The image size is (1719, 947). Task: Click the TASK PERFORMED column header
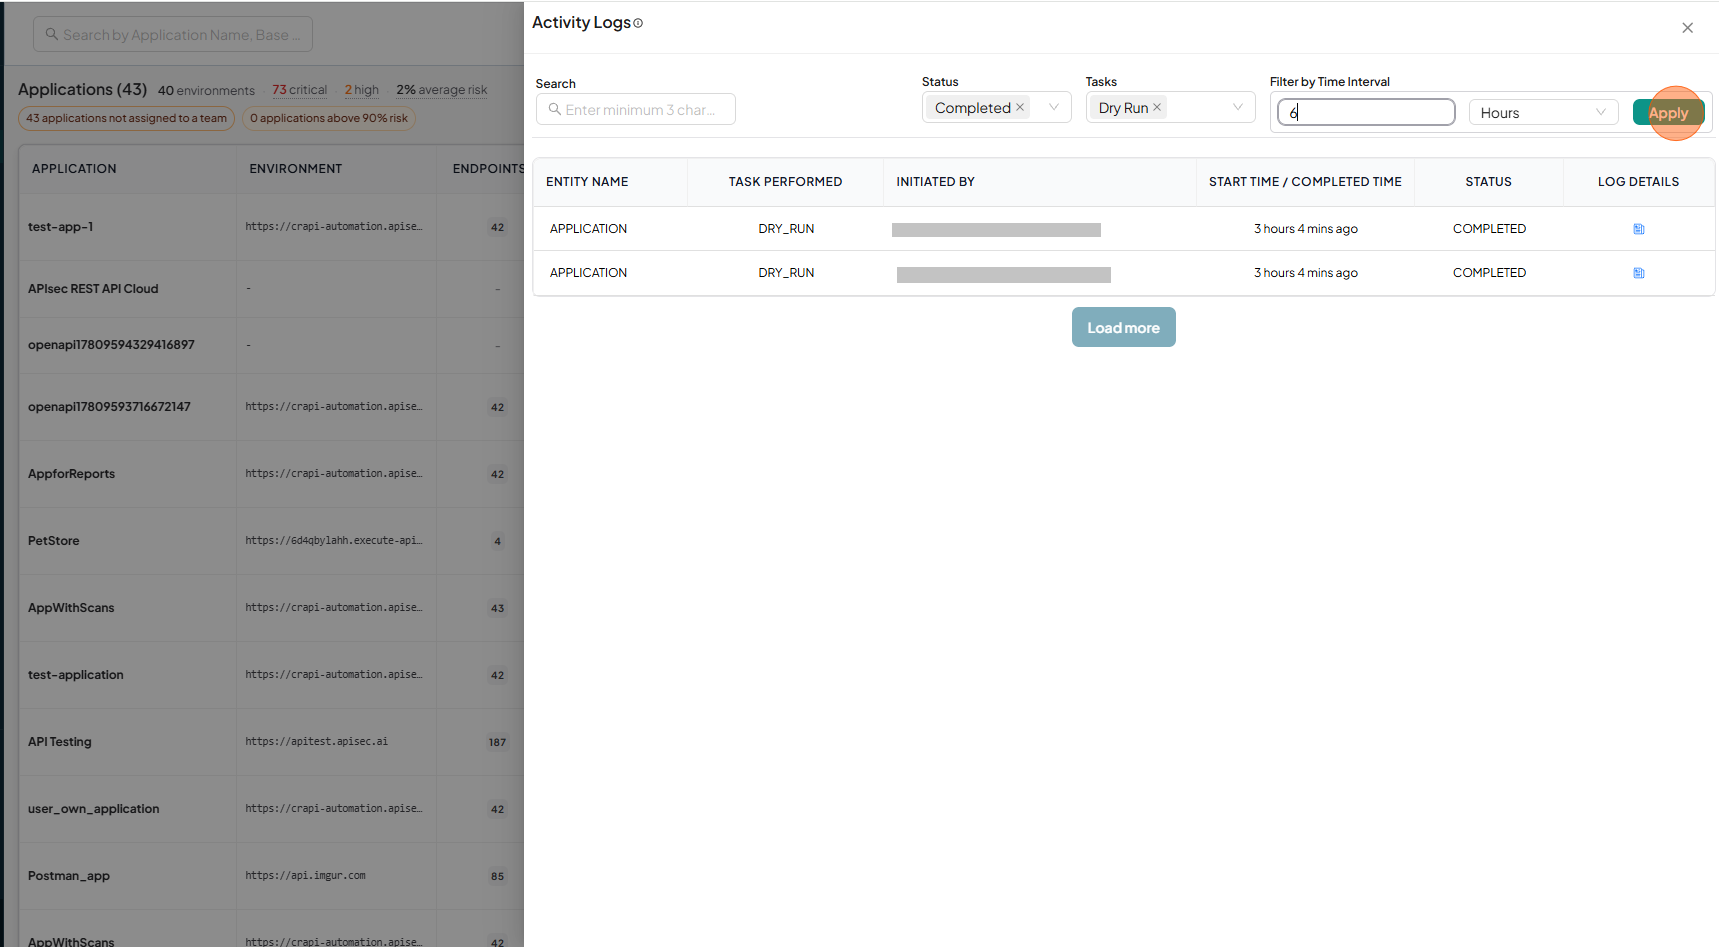tap(785, 182)
